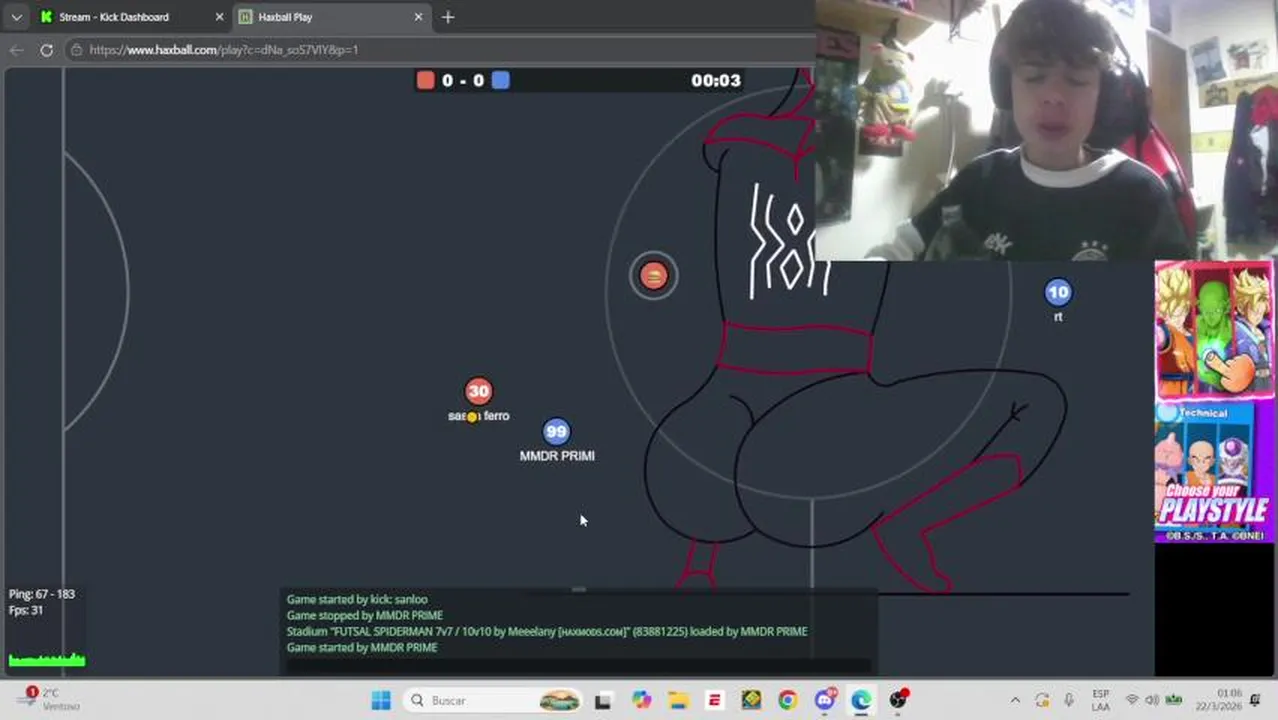Viewport: 1278px width, 720px height.
Task: Open OBS Studio from the taskbar
Action: 898,700
